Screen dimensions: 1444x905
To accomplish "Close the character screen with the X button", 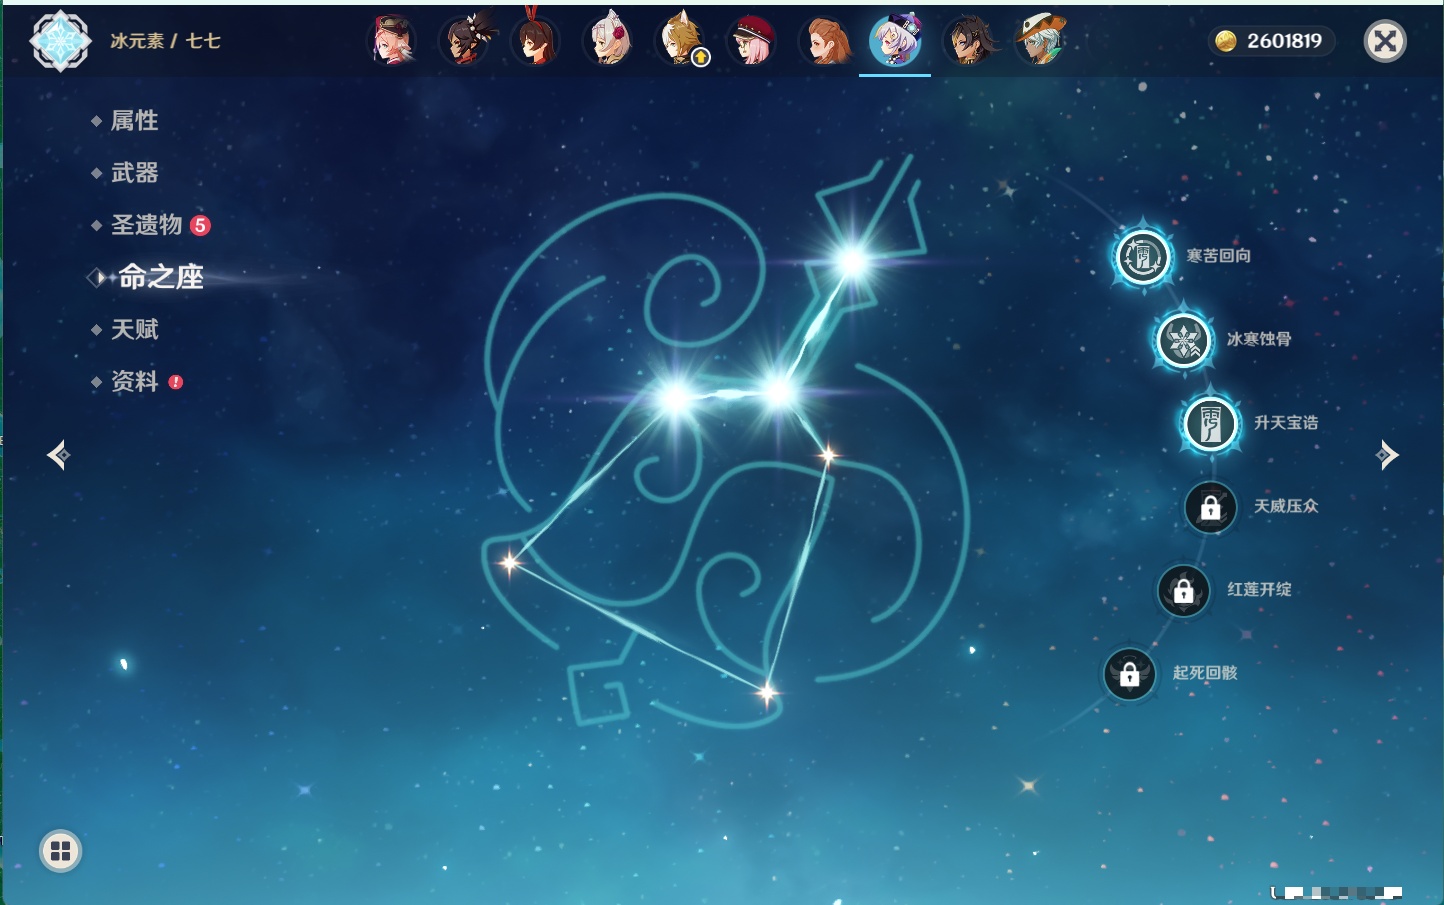I will point(1385,41).
